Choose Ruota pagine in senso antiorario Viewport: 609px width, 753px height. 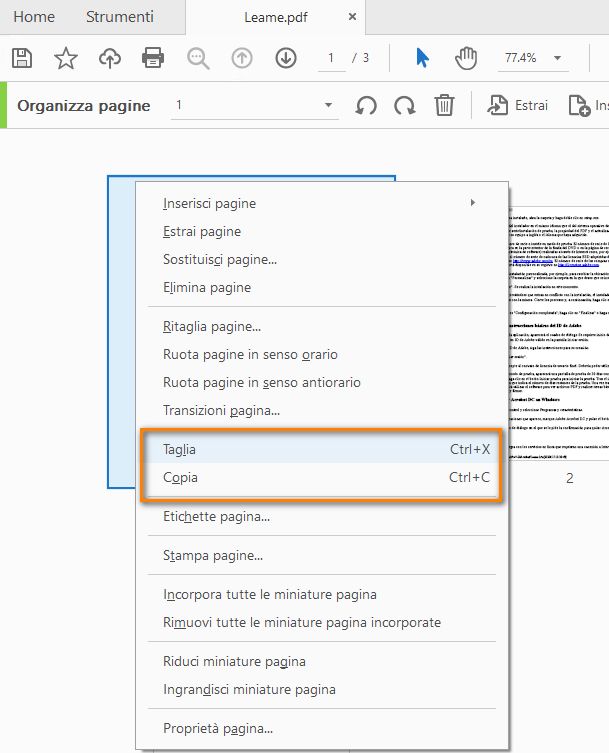tap(322, 382)
